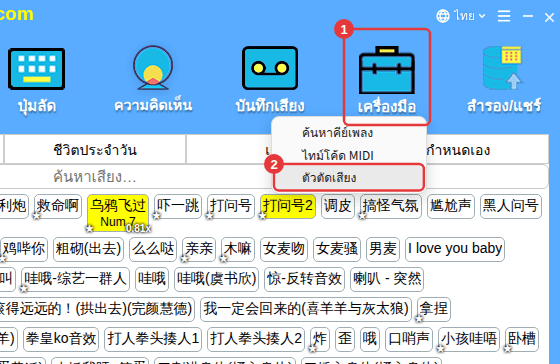
Task: Play the 木嘛 sound
Action: point(238,249)
